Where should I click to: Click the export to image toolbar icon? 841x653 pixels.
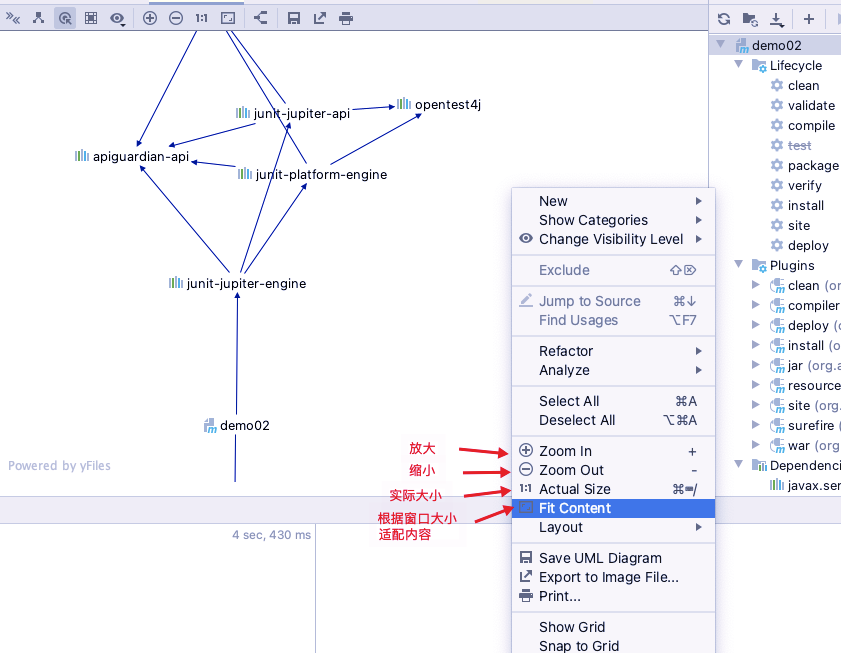point(320,18)
